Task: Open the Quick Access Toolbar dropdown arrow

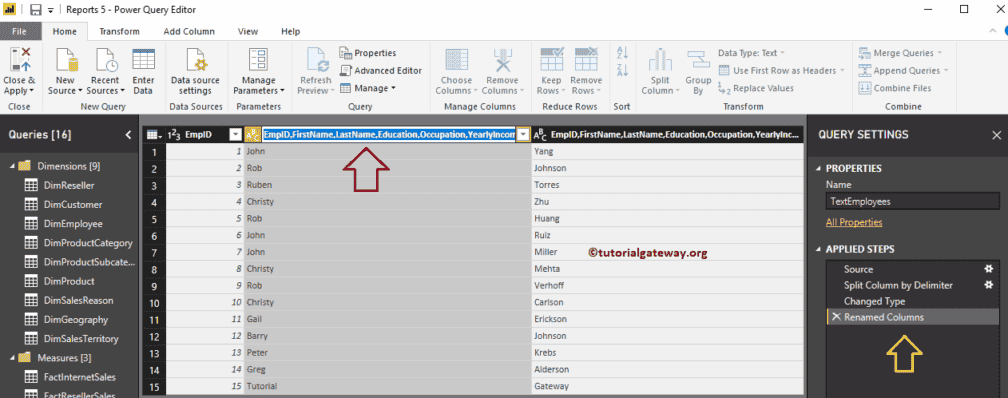Action: click(x=50, y=10)
